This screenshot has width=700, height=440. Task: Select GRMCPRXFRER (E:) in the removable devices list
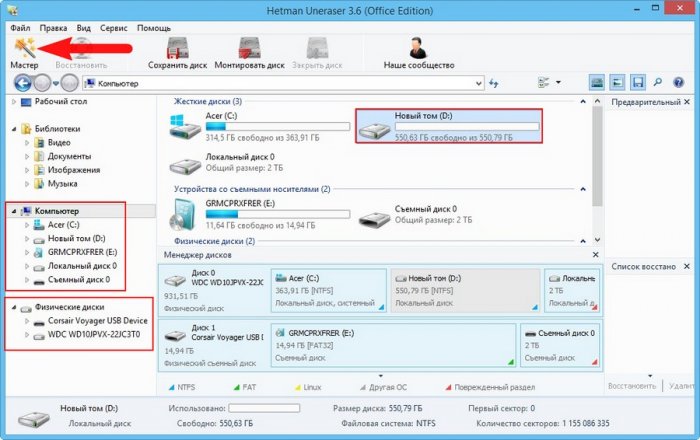click(x=260, y=215)
